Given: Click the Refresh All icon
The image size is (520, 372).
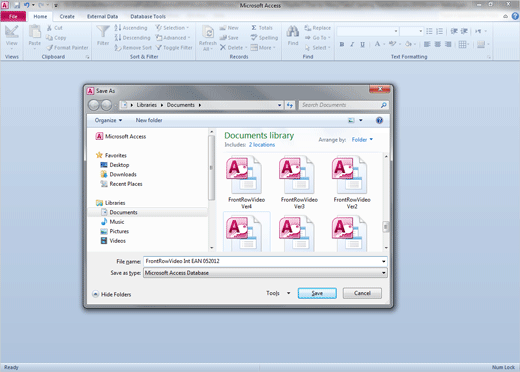Looking at the screenshot, I should pyautogui.click(x=208, y=32).
